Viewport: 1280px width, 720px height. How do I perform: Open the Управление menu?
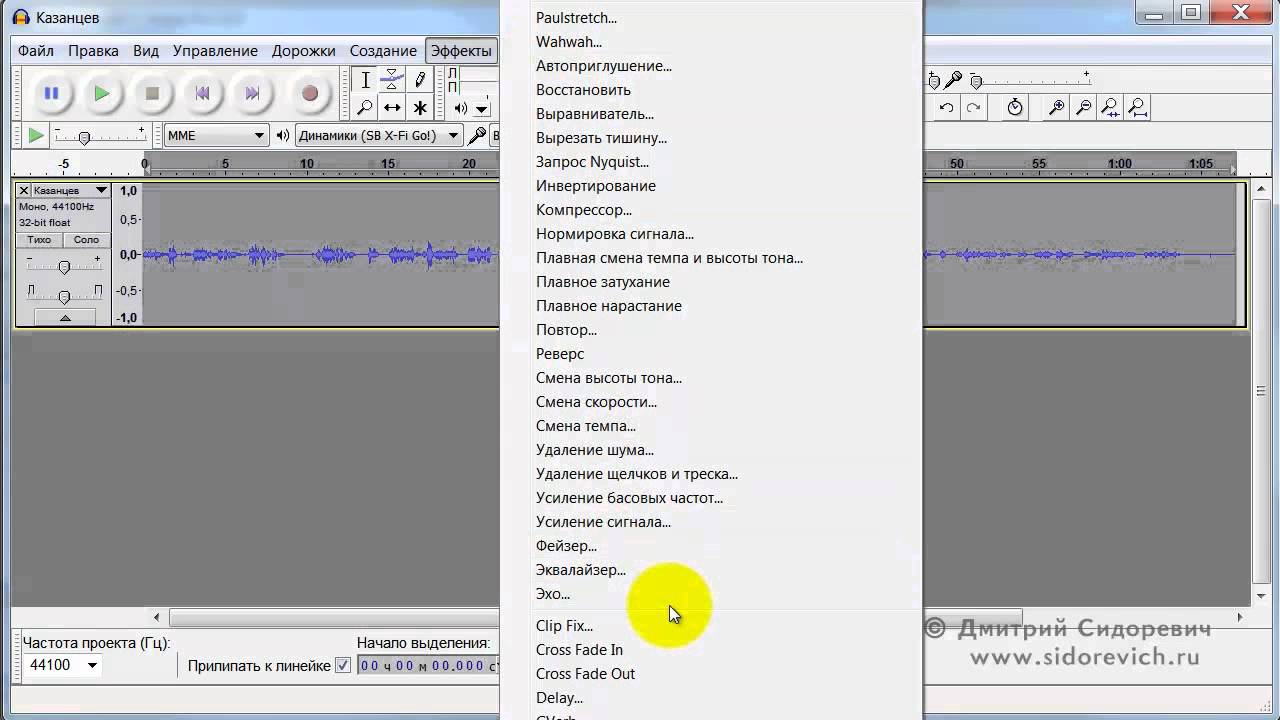coord(215,50)
